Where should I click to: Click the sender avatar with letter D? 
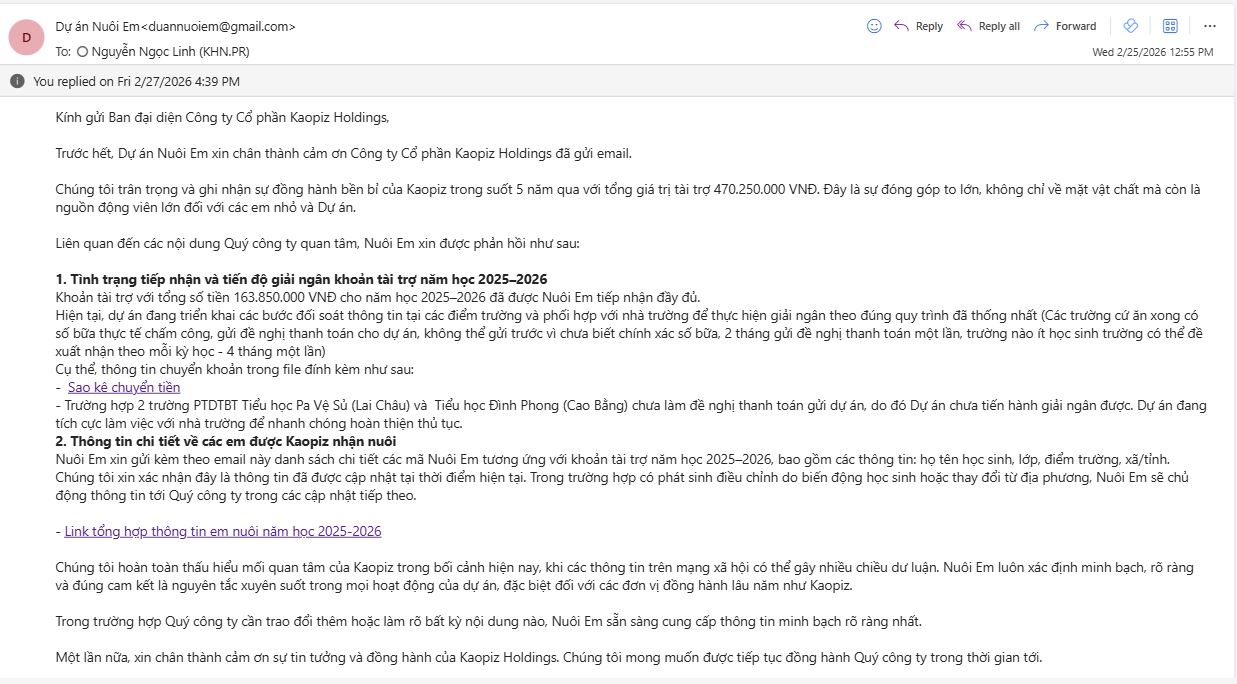[x=26, y=37]
